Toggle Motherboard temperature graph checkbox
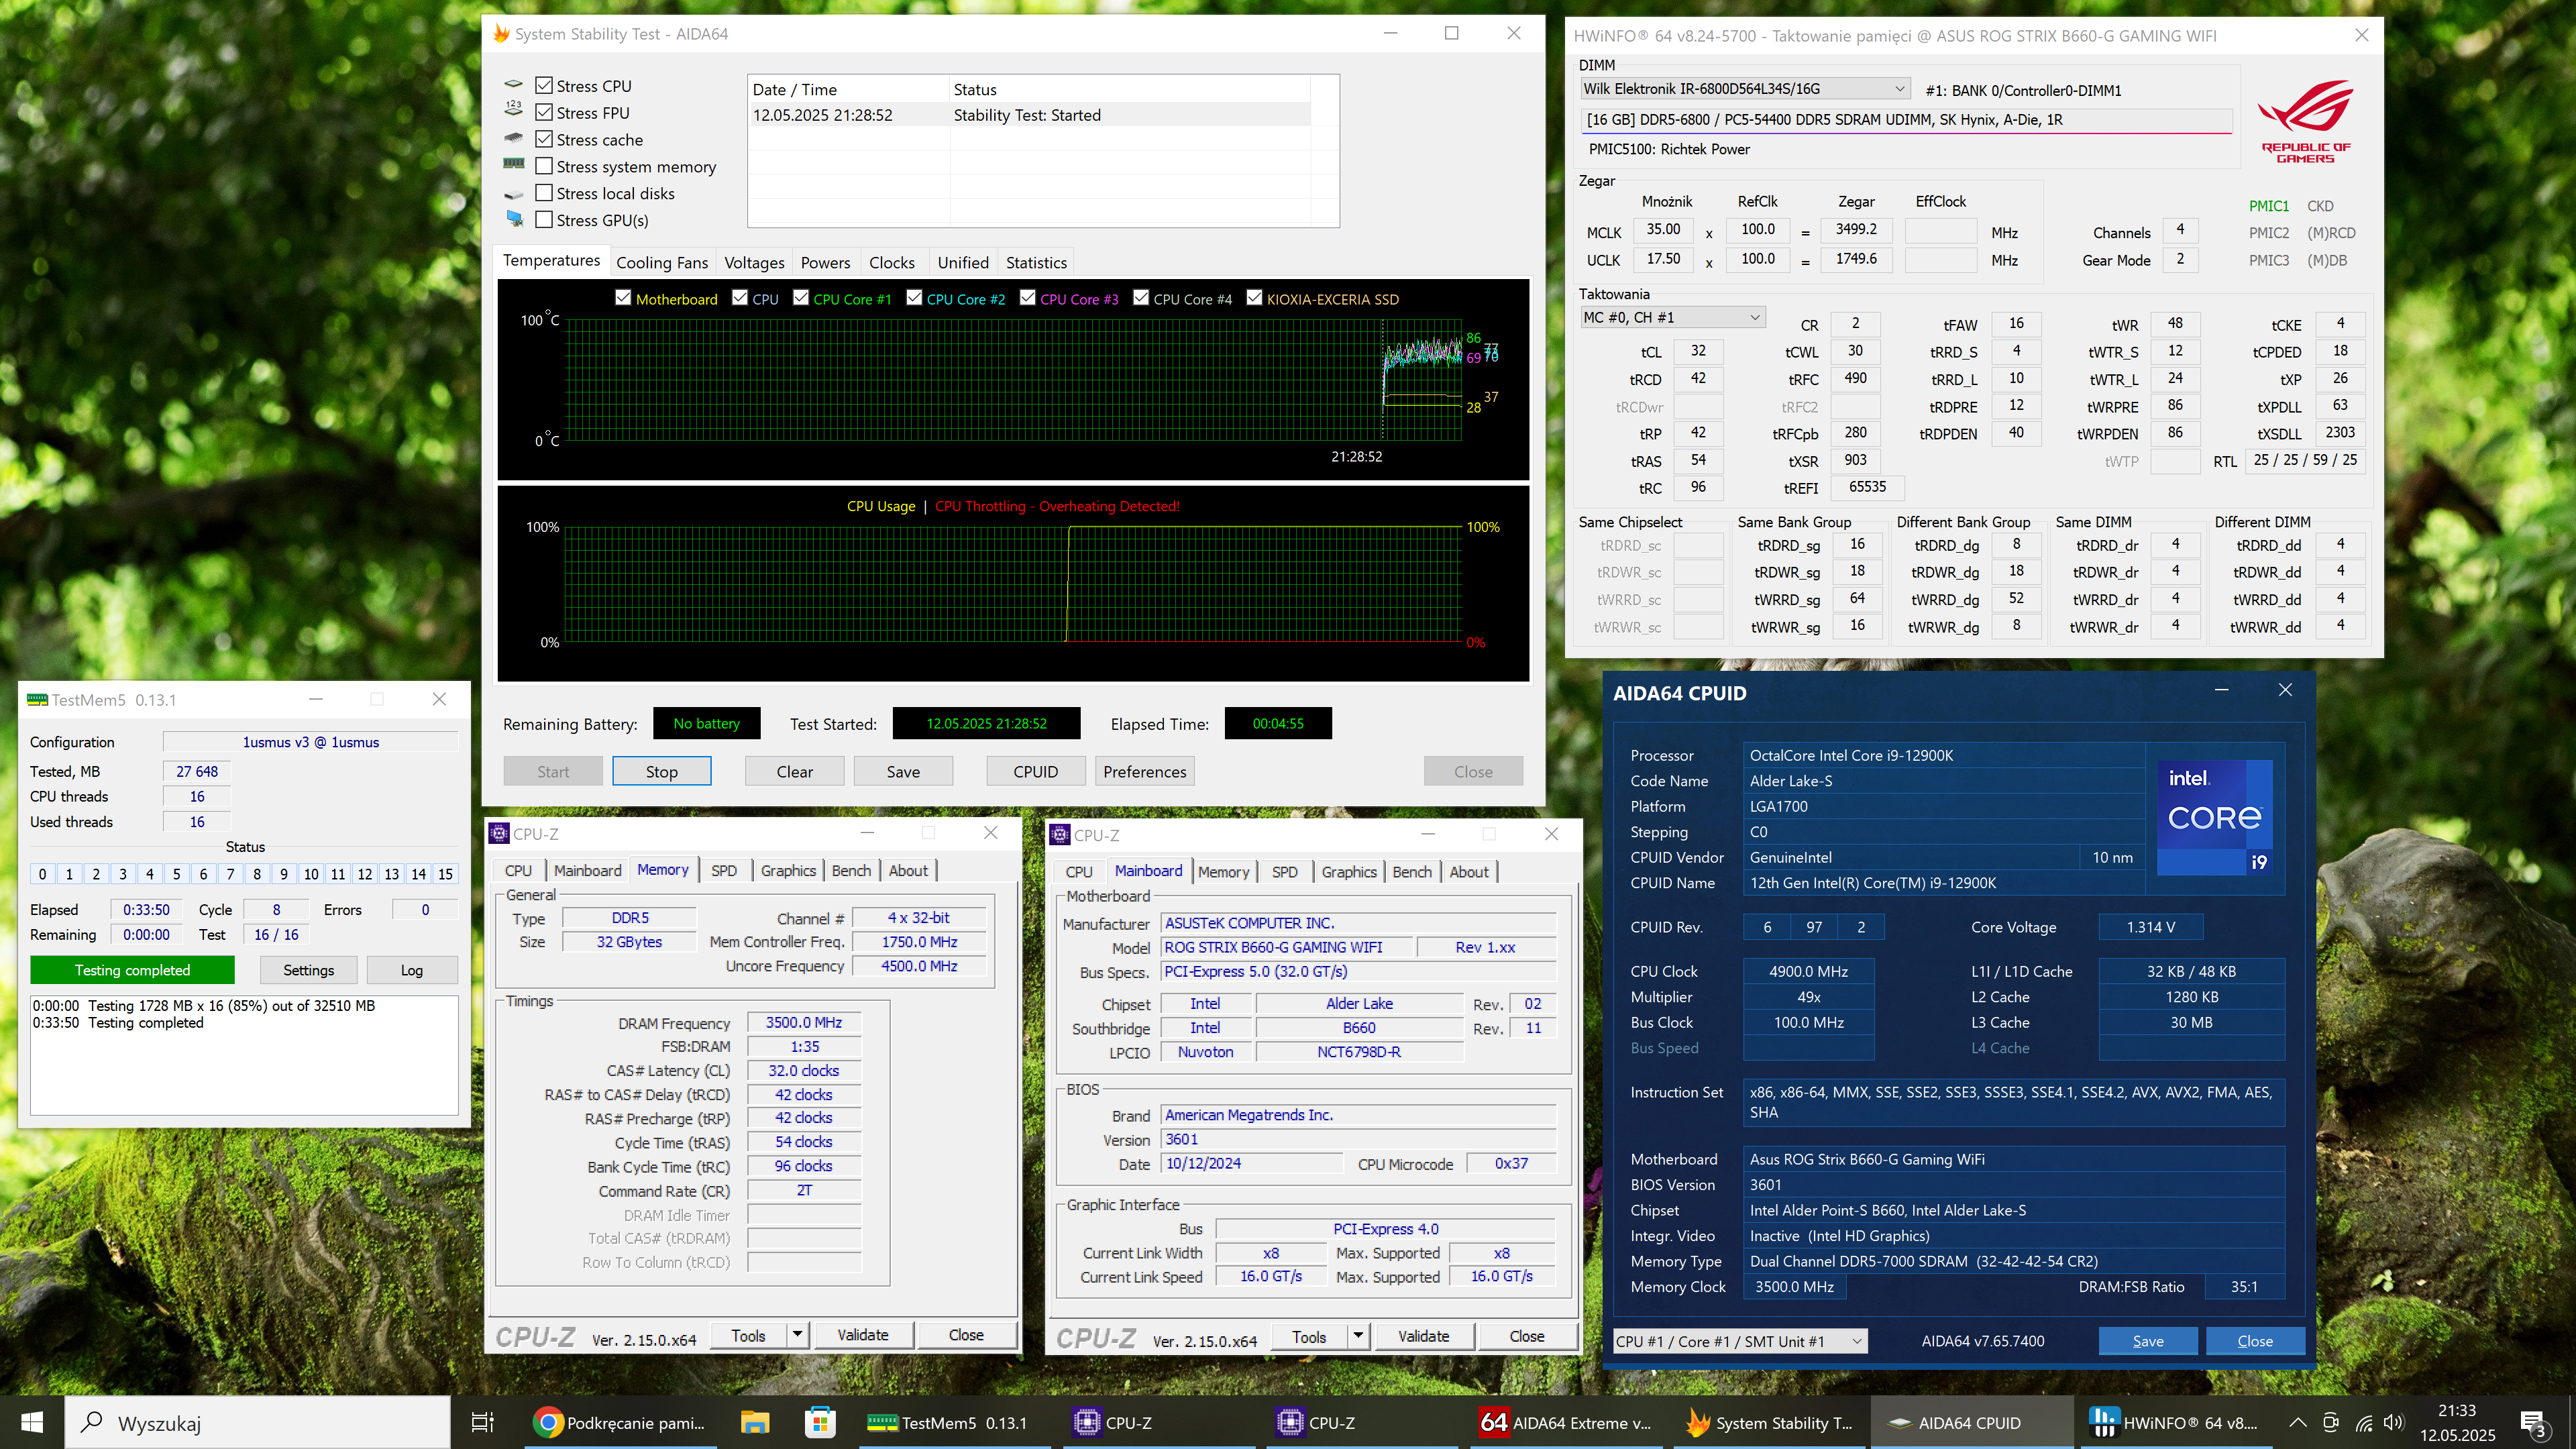Viewport: 2576px width, 1449px height. pyautogui.click(x=623, y=298)
